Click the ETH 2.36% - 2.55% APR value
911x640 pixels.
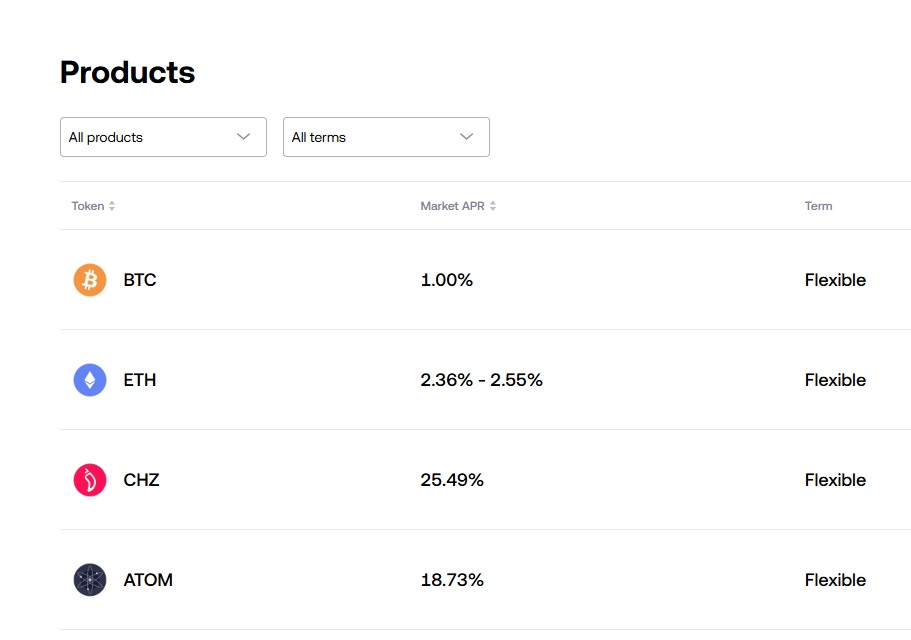pos(481,380)
